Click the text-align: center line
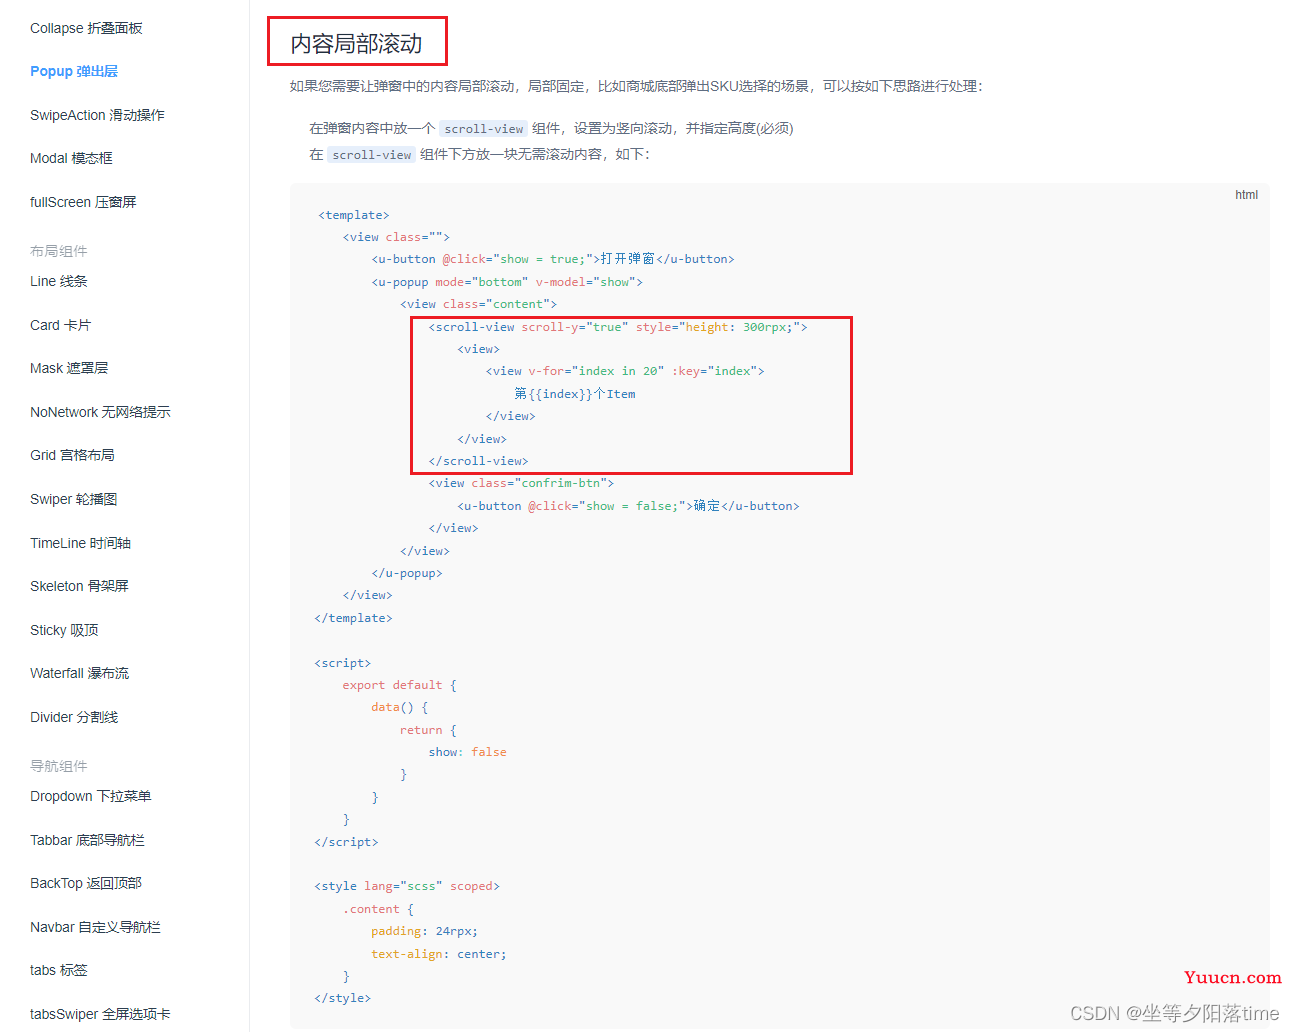Image resolution: width=1294 pixels, height=1032 pixels. (439, 954)
